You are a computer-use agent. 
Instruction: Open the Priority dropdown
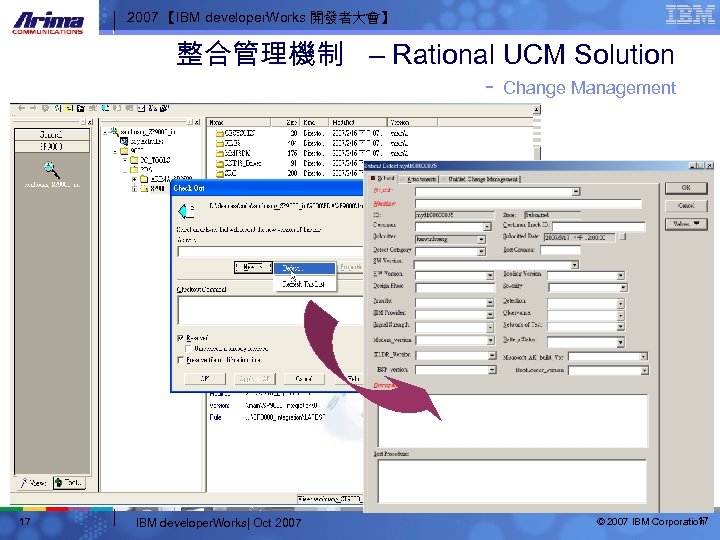click(490, 303)
